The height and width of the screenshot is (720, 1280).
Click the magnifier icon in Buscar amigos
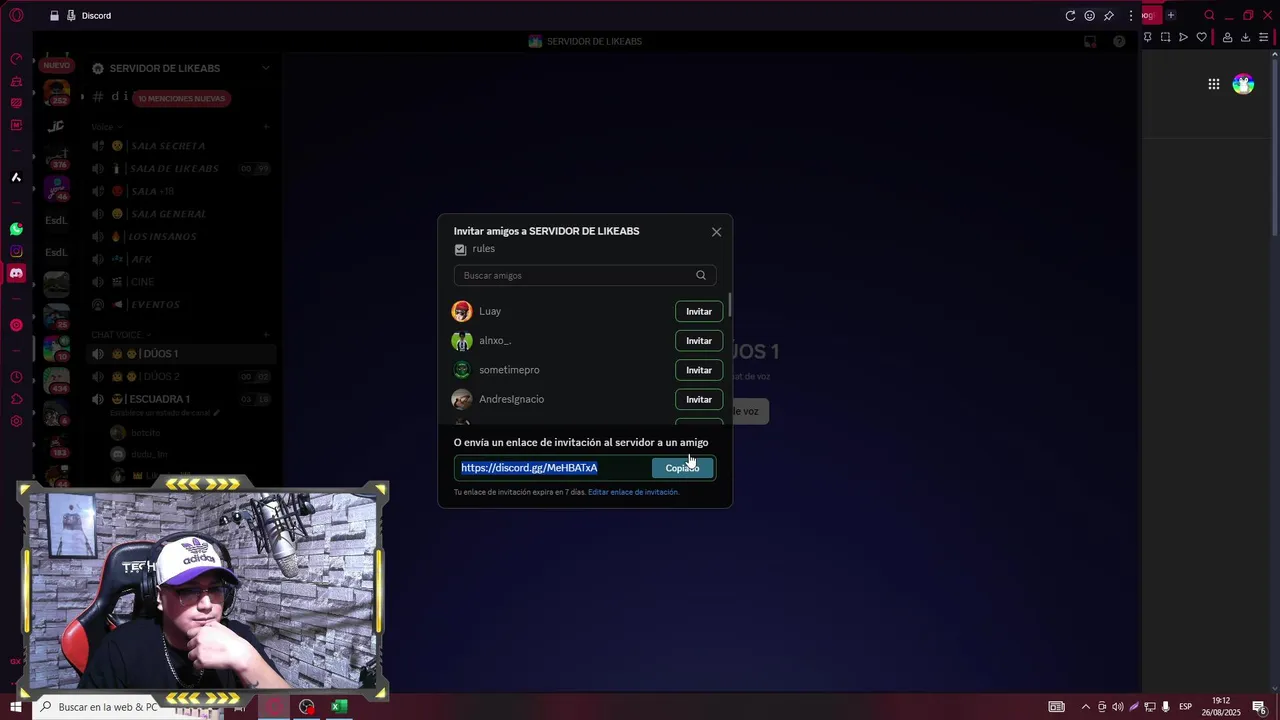tap(701, 275)
